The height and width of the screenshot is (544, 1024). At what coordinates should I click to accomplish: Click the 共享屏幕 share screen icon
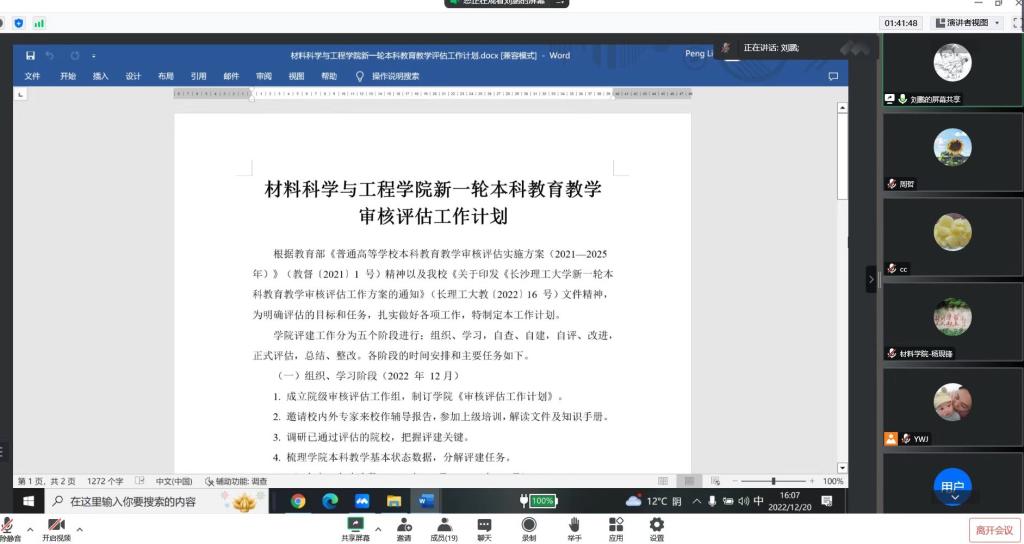tap(355, 525)
